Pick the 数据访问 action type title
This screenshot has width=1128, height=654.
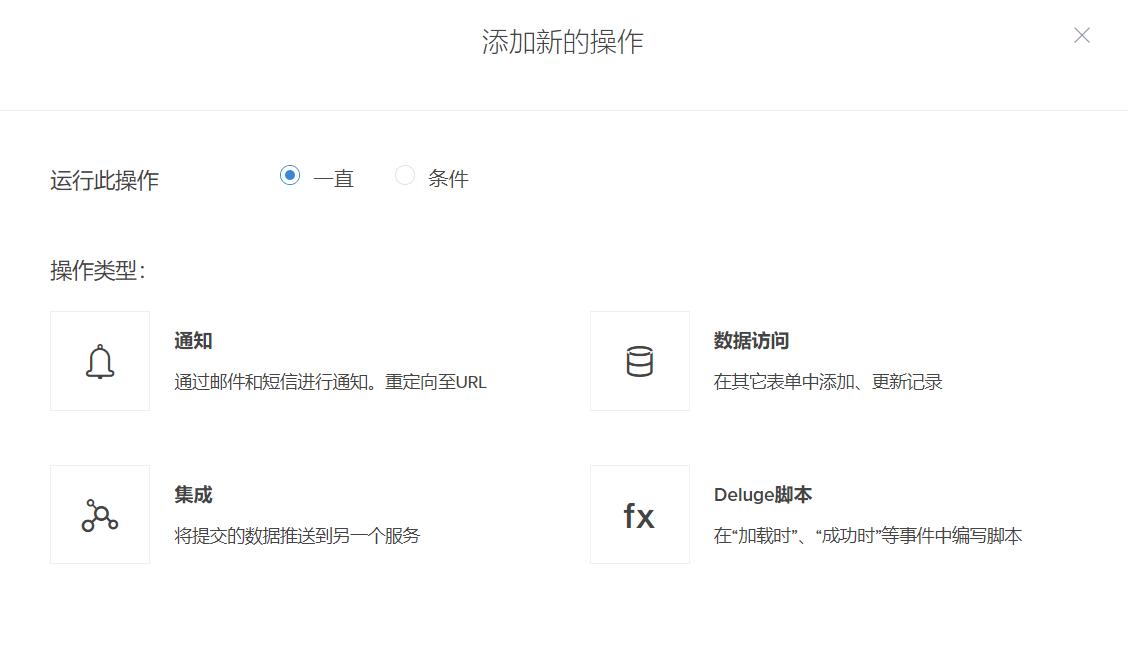(x=751, y=341)
